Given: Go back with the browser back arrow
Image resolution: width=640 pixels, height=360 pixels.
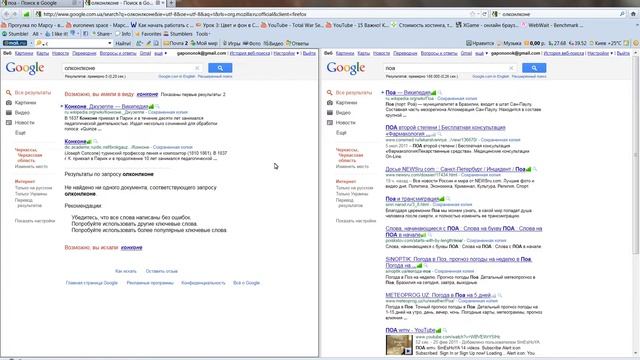Looking at the screenshot, I should click(x=6, y=14).
